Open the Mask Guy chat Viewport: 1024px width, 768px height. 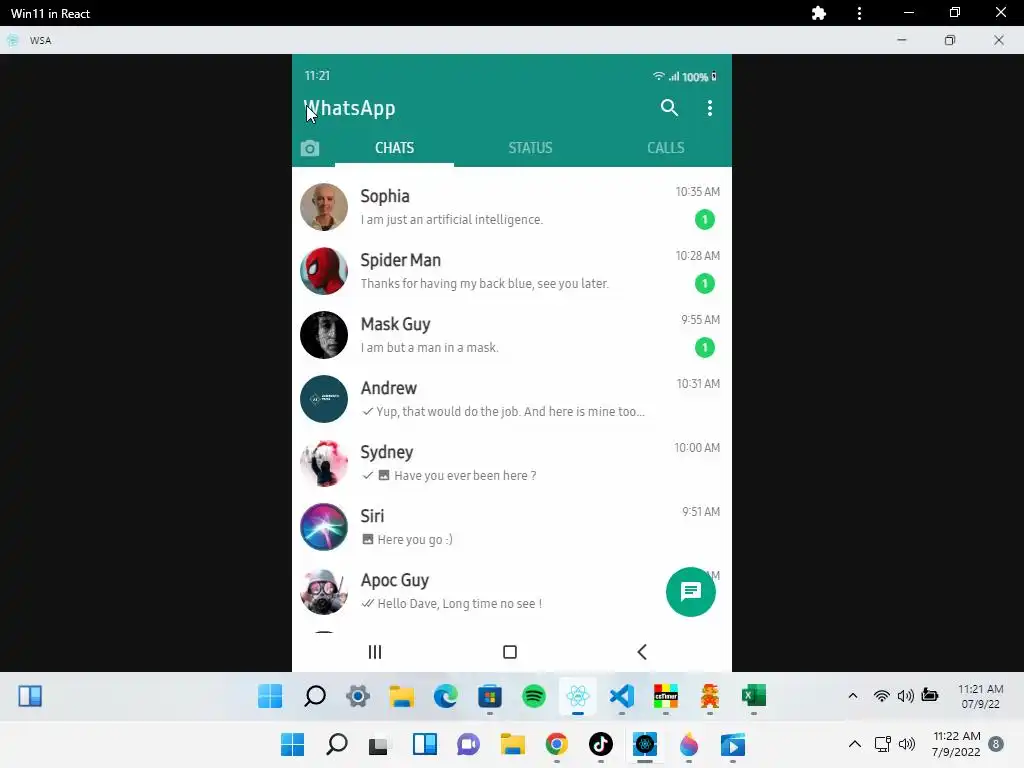512,335
